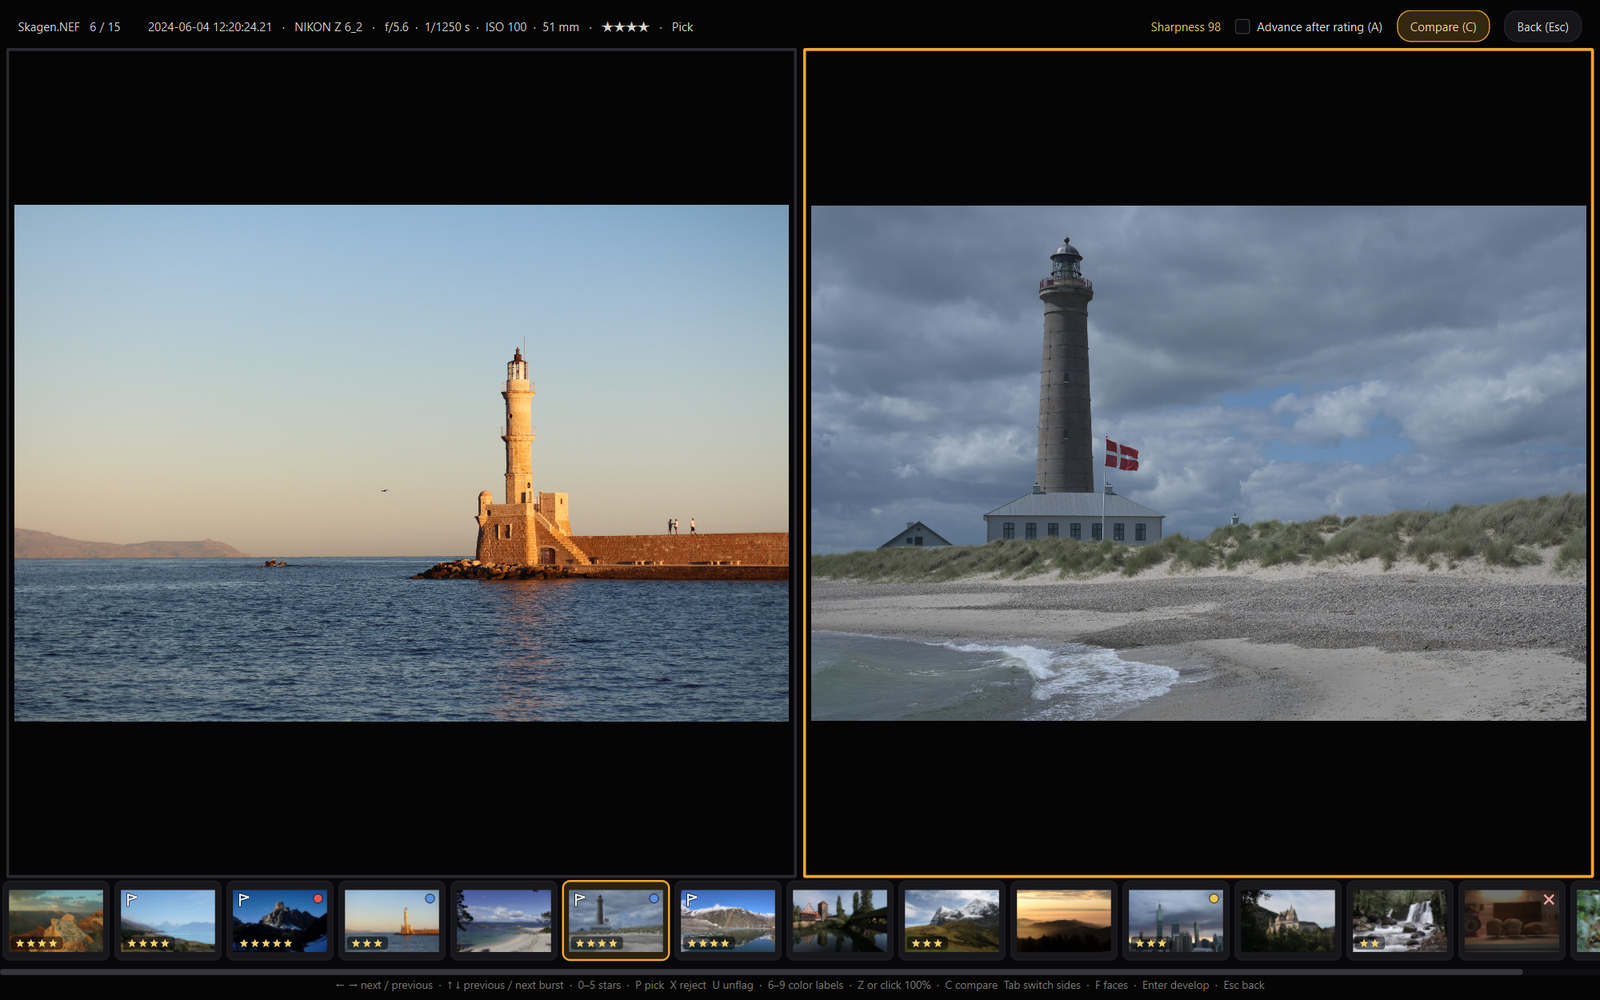Click the yellow color label dot on the city skyline thumbnail

[1214, 899]
